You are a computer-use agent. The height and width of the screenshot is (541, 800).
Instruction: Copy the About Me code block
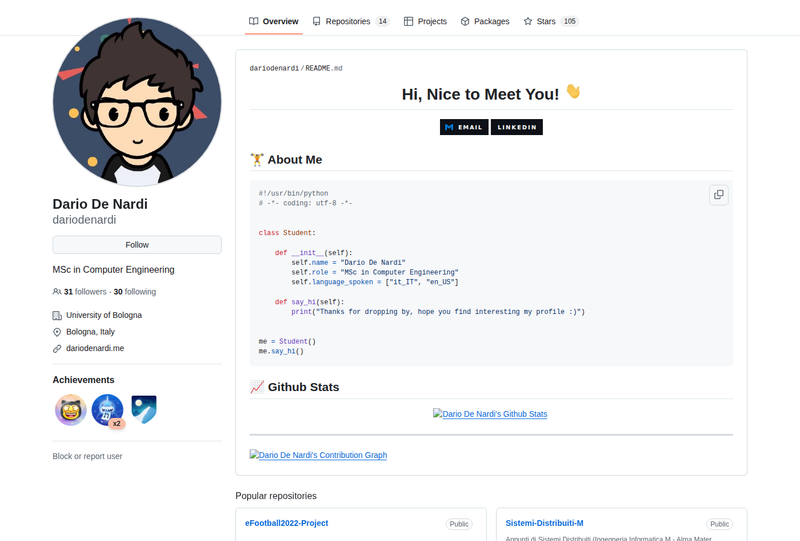(718, 195)
